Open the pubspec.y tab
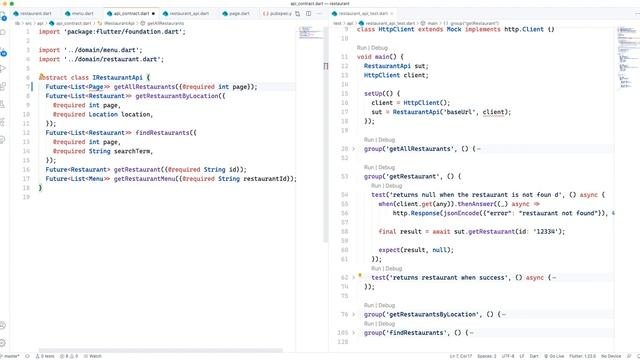The height and width of the screenshot is (360, 640). [x=277, y=13]
